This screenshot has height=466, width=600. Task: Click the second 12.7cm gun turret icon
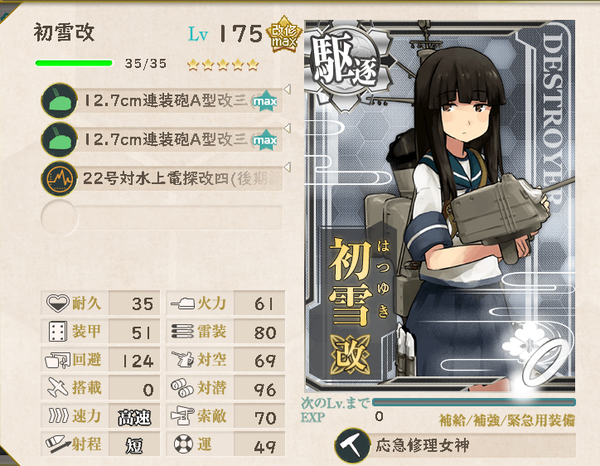click(59, 140)
